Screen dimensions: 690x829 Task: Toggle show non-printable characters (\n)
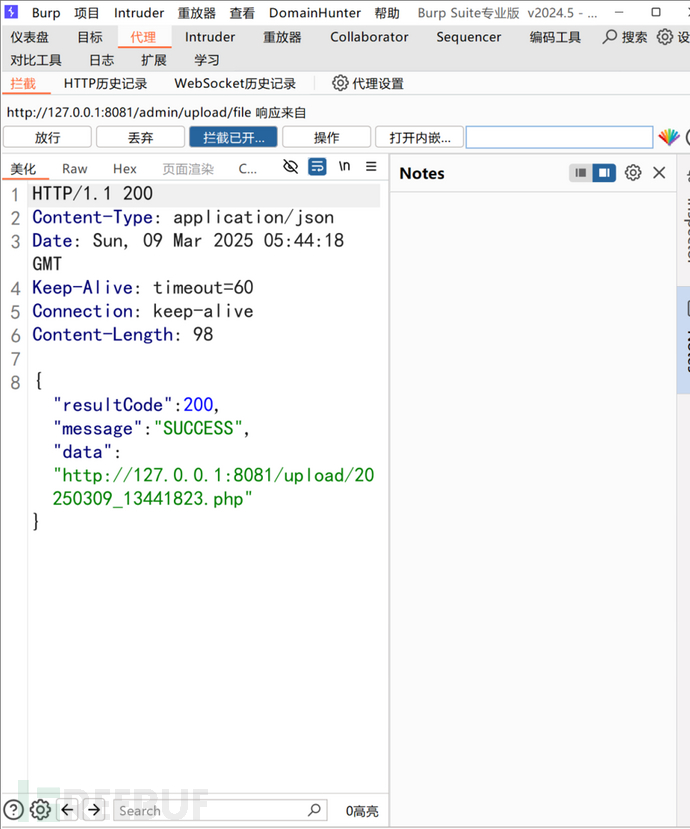pos(345,167)
